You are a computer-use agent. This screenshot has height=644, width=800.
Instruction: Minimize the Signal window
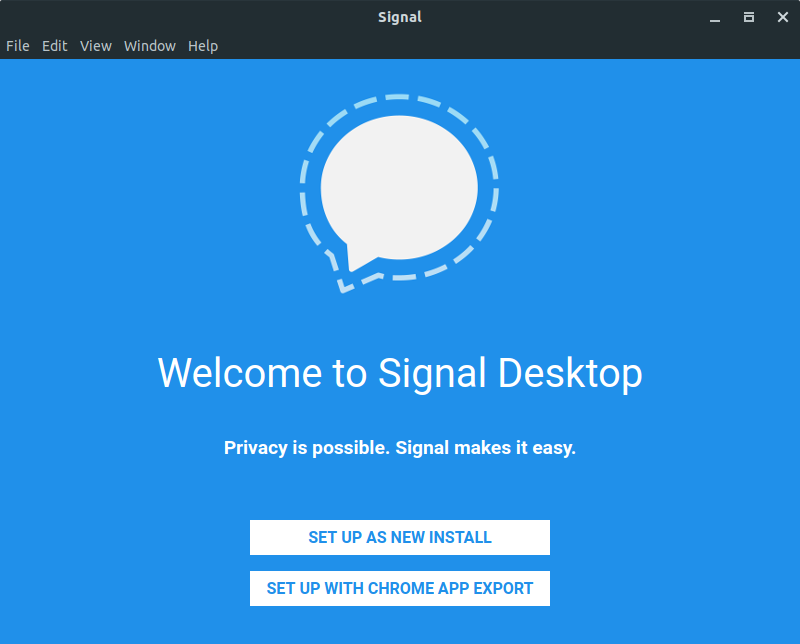(x=715, y=18)
